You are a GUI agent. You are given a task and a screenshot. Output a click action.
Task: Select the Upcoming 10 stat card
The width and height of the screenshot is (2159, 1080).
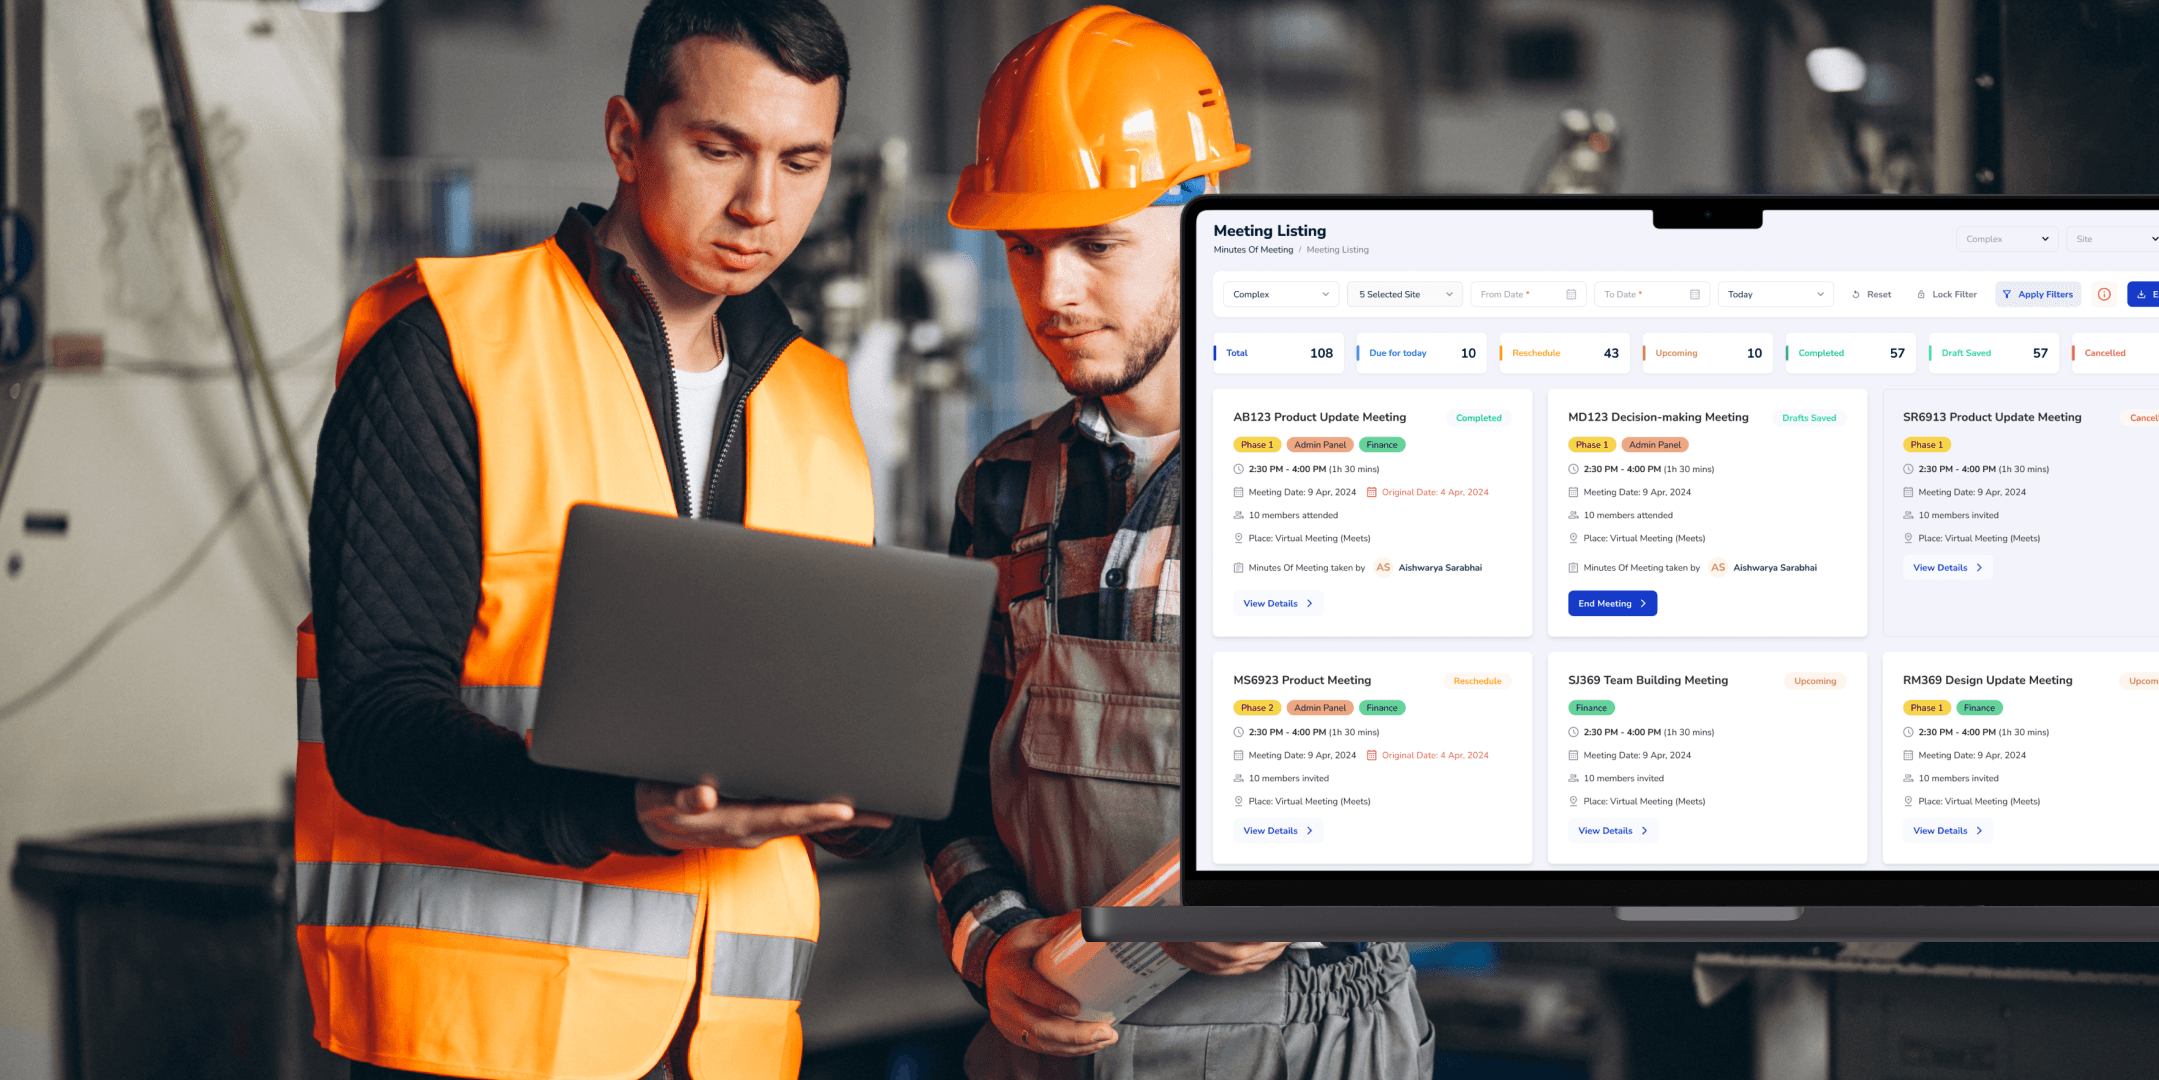click(1708, 353)
